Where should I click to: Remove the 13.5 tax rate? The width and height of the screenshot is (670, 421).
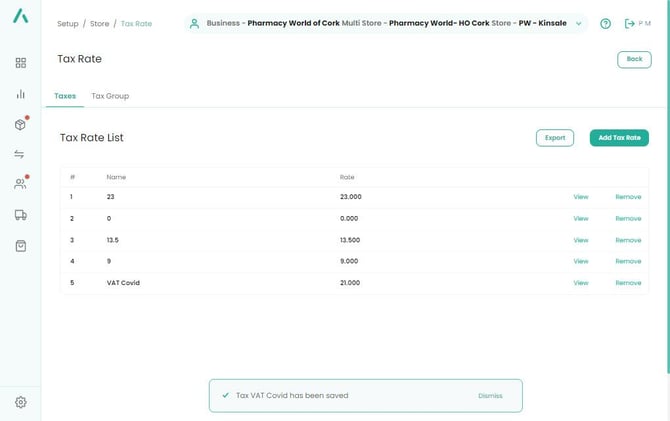(x=628, y=240)
